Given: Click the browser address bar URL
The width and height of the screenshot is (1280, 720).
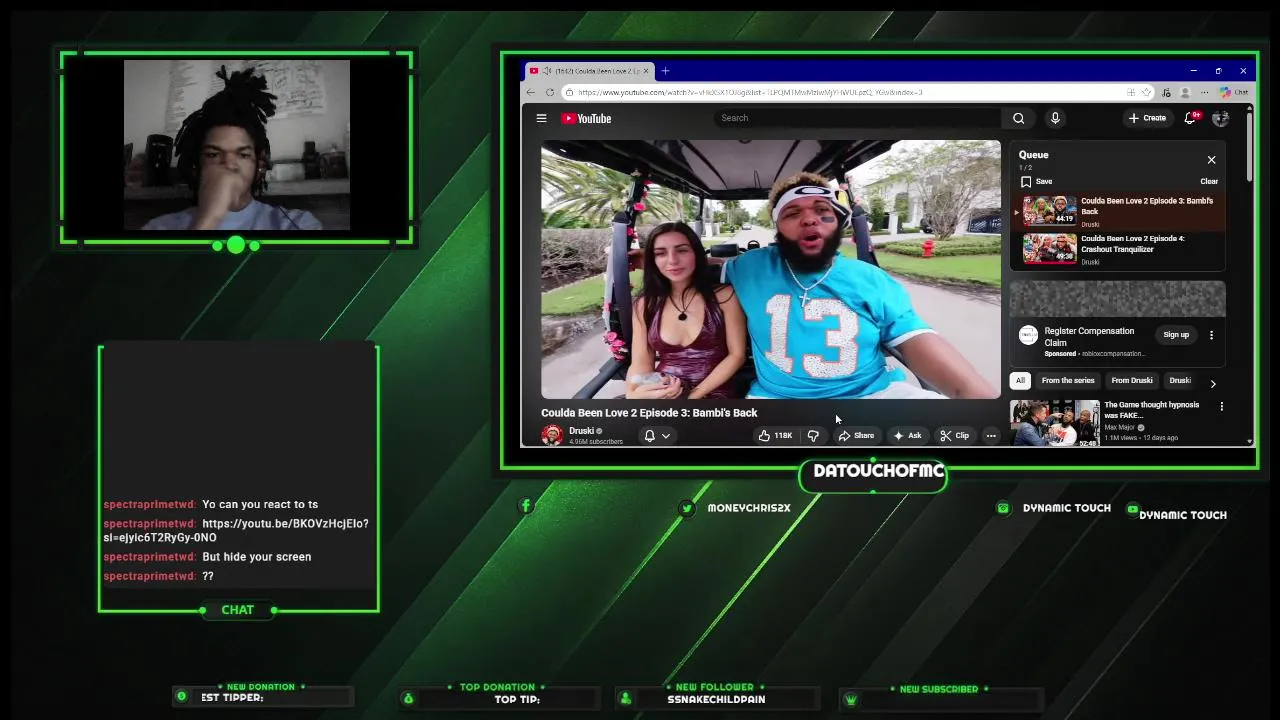Looking at the screenshot, I should (750, 92).
